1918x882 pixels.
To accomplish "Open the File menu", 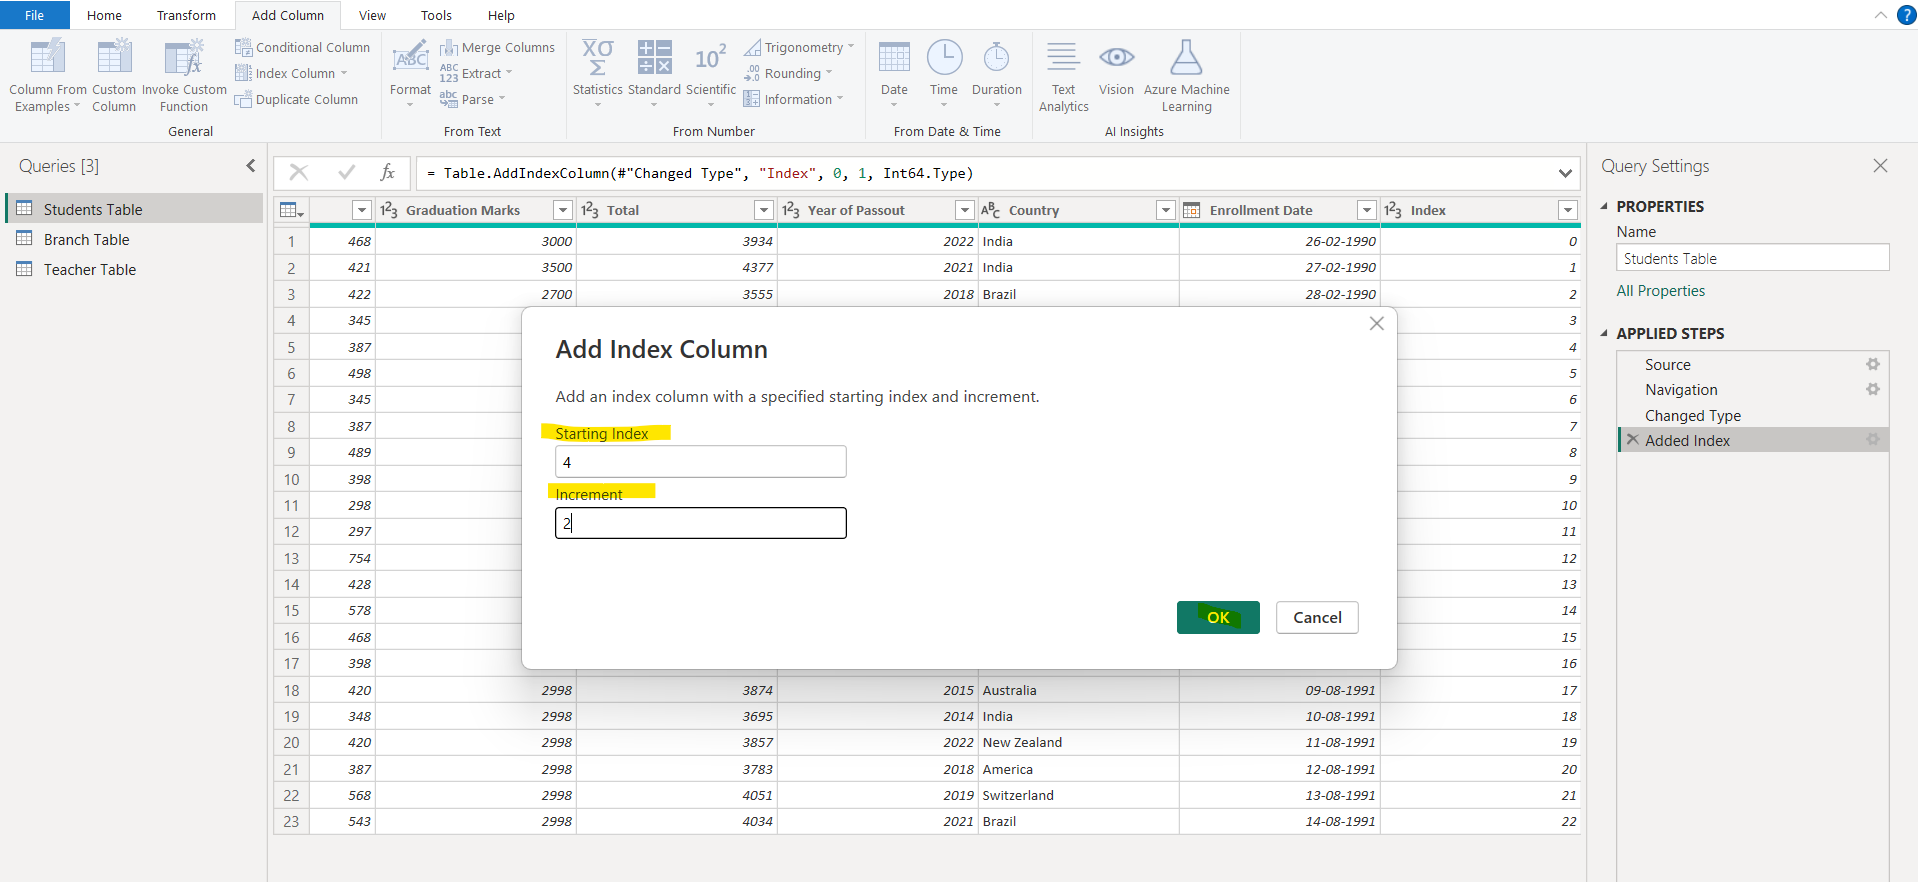I will coord(34,15).
